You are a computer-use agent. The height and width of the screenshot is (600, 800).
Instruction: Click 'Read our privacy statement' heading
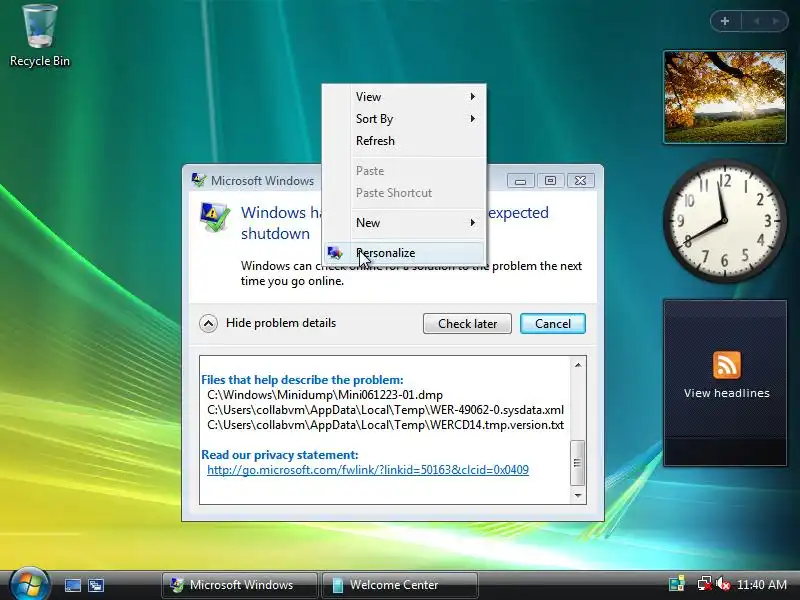coord(280,455)
